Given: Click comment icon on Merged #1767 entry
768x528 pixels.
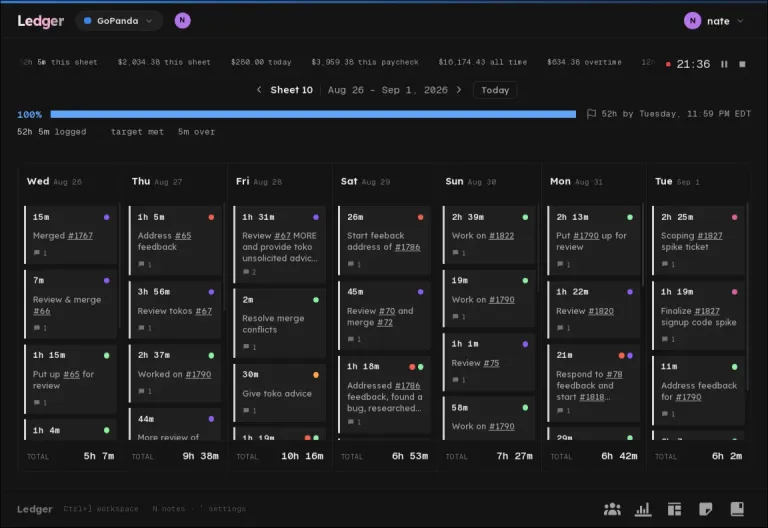Looking at the screenshot, I should [x=37, y=253].
